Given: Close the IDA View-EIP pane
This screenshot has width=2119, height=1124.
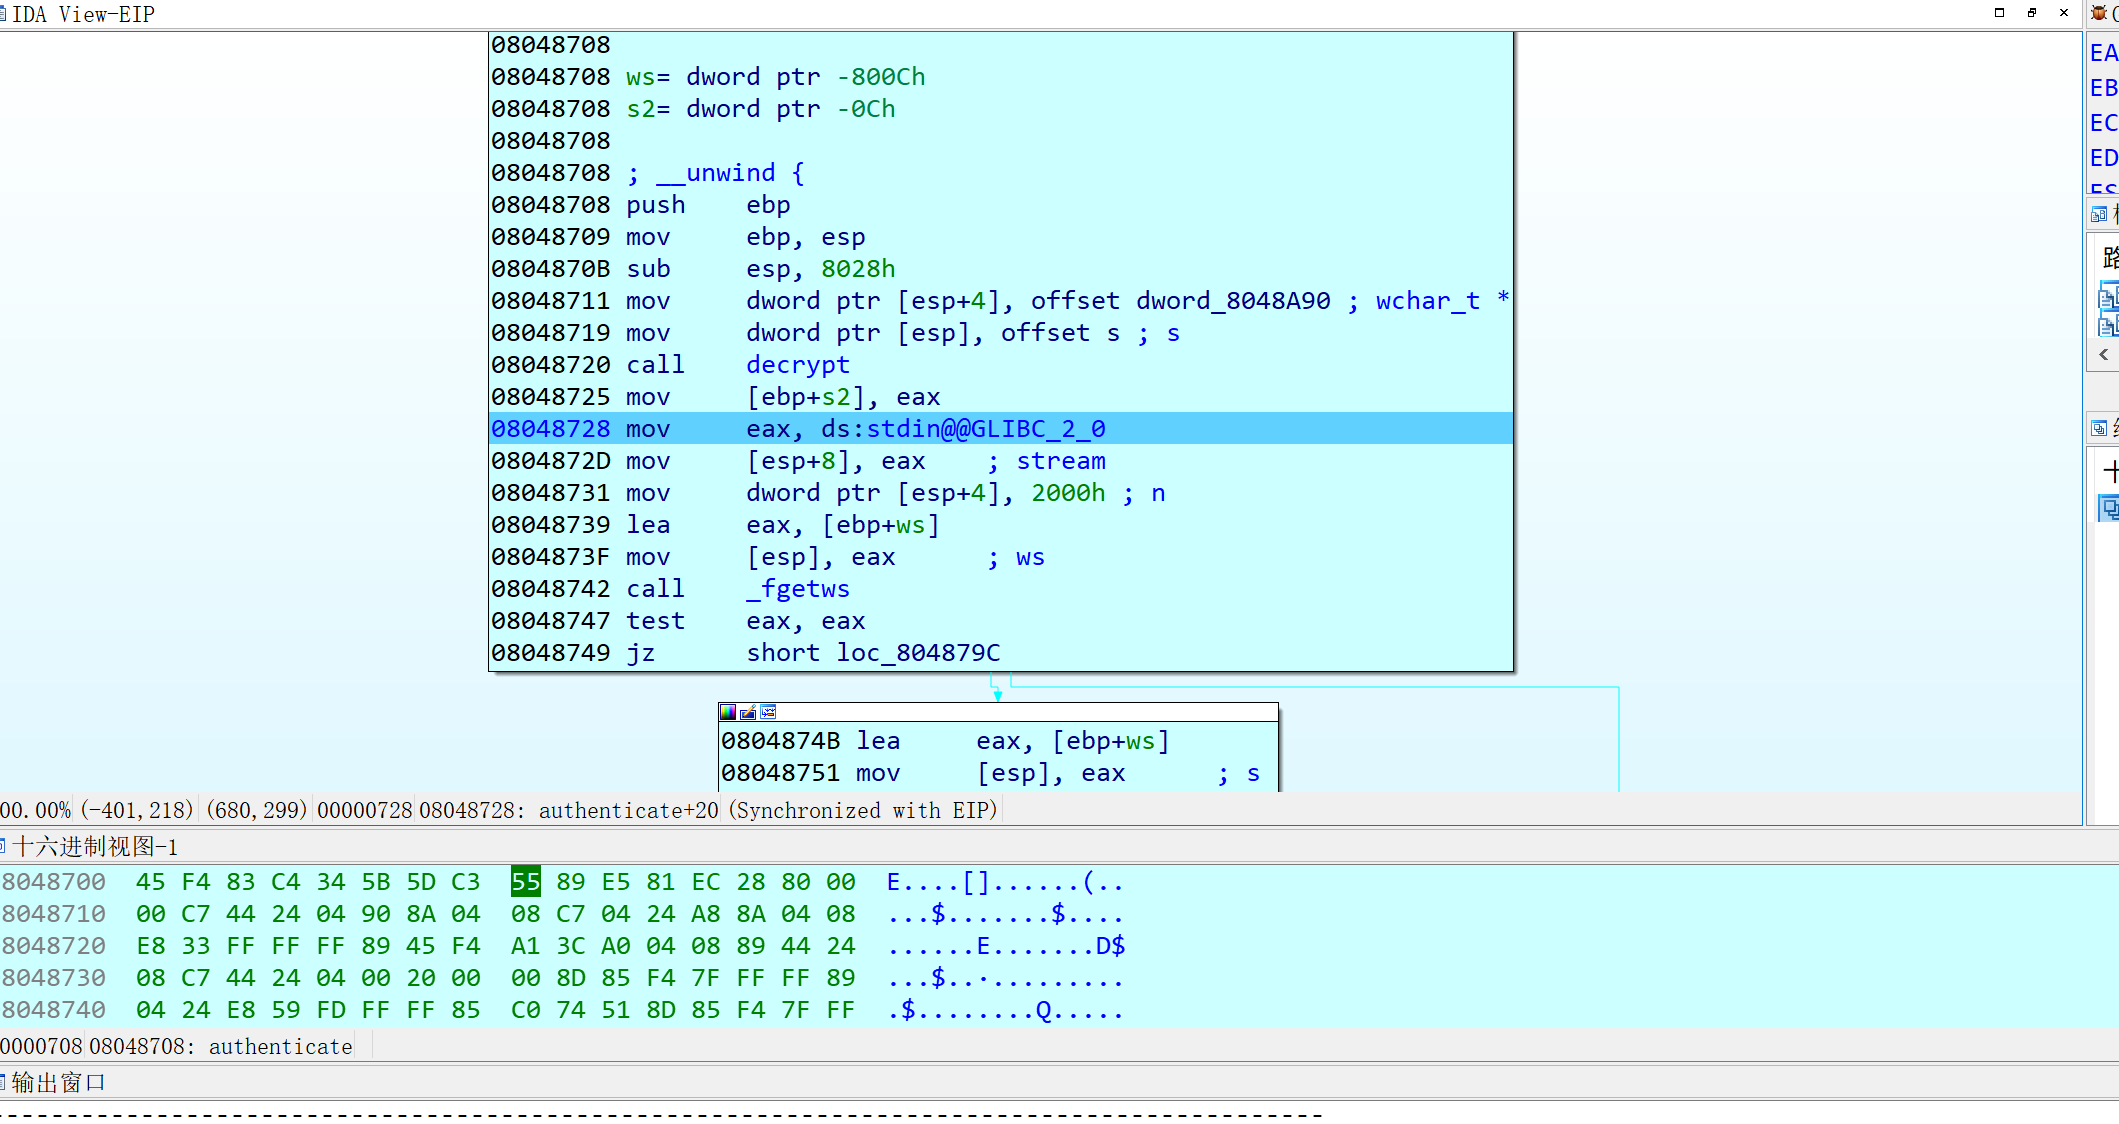Looking at the screenshot, I should pyautogui.click(x=2064, y=13).
